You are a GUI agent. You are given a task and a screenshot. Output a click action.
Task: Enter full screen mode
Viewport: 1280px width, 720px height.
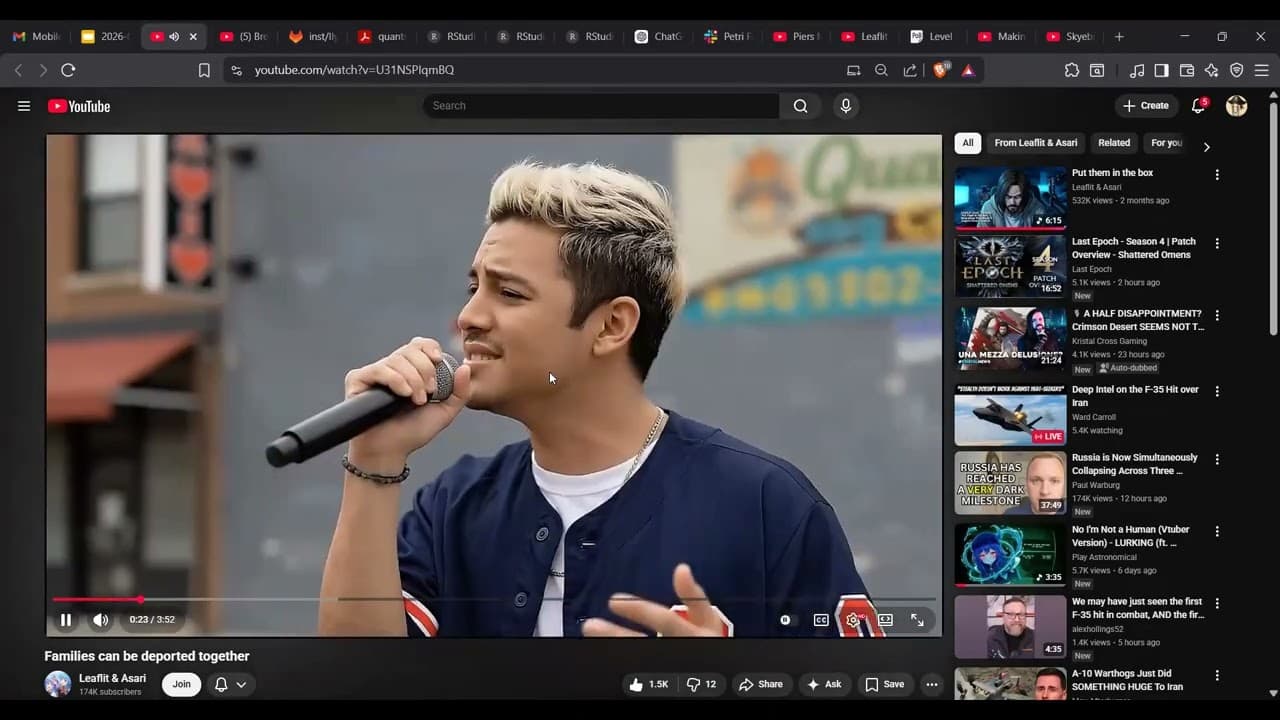coord(917,620)
